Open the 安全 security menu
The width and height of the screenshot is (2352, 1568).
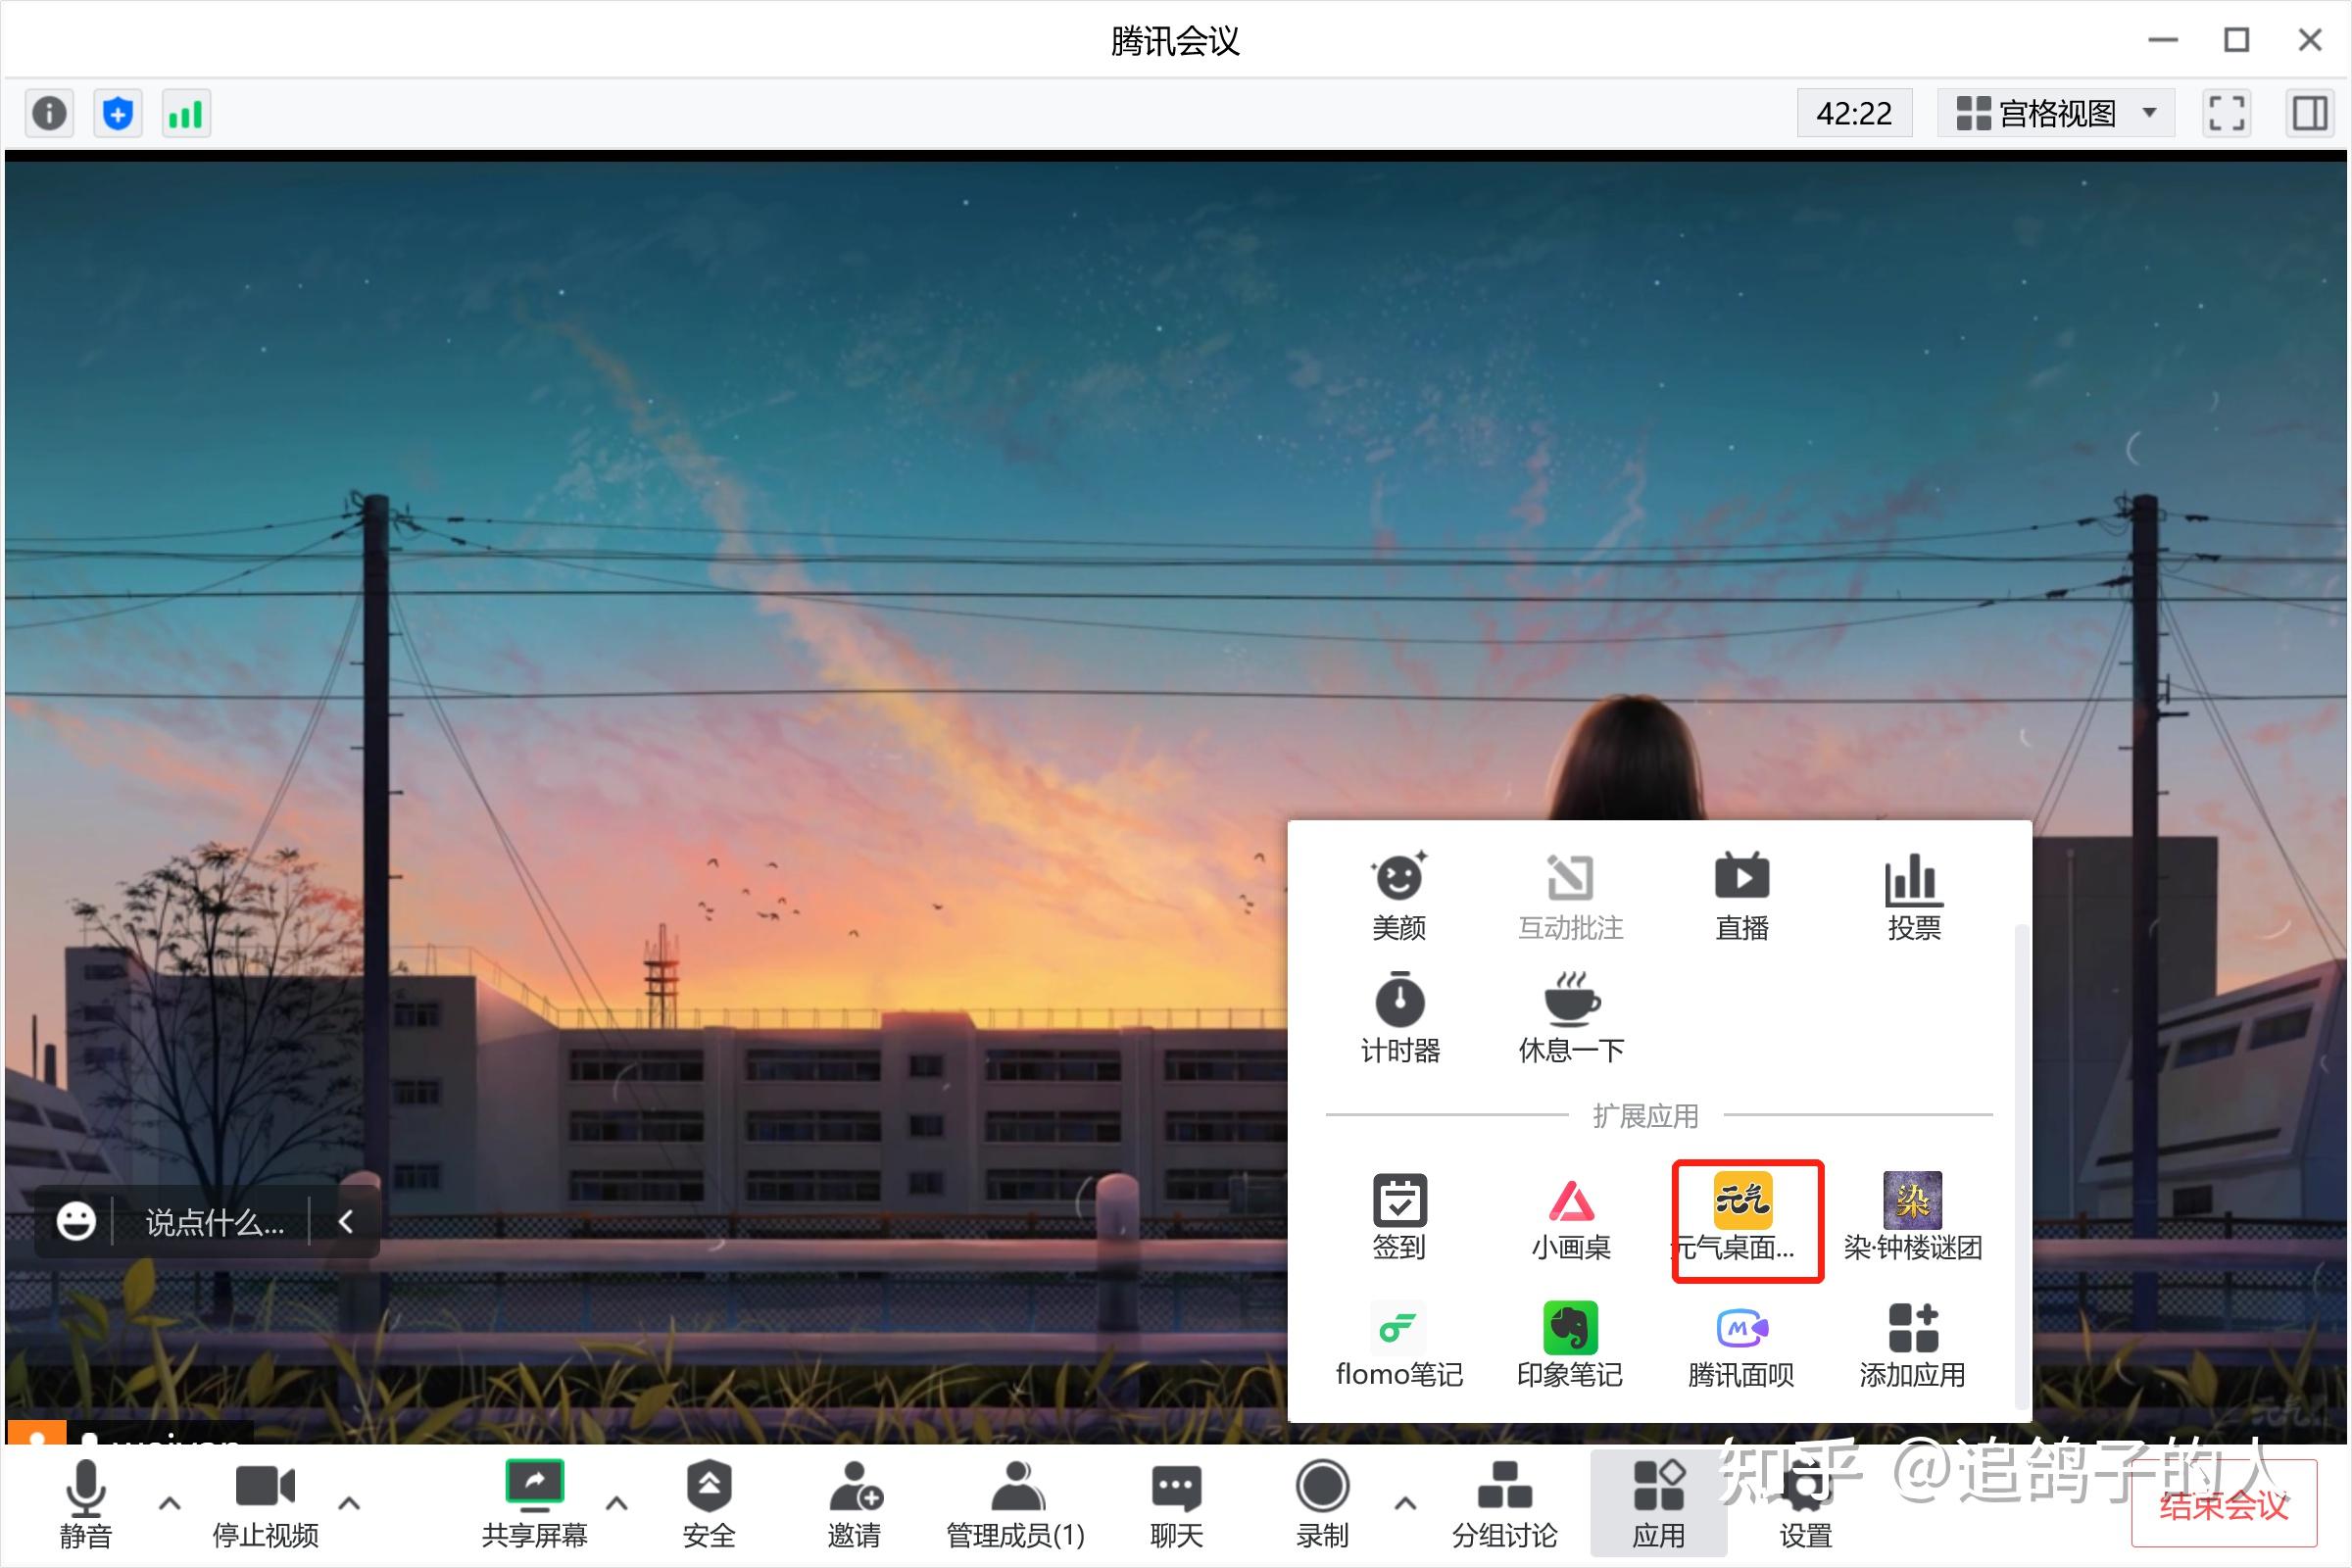pyautogui.click(x=709, y=1505)
